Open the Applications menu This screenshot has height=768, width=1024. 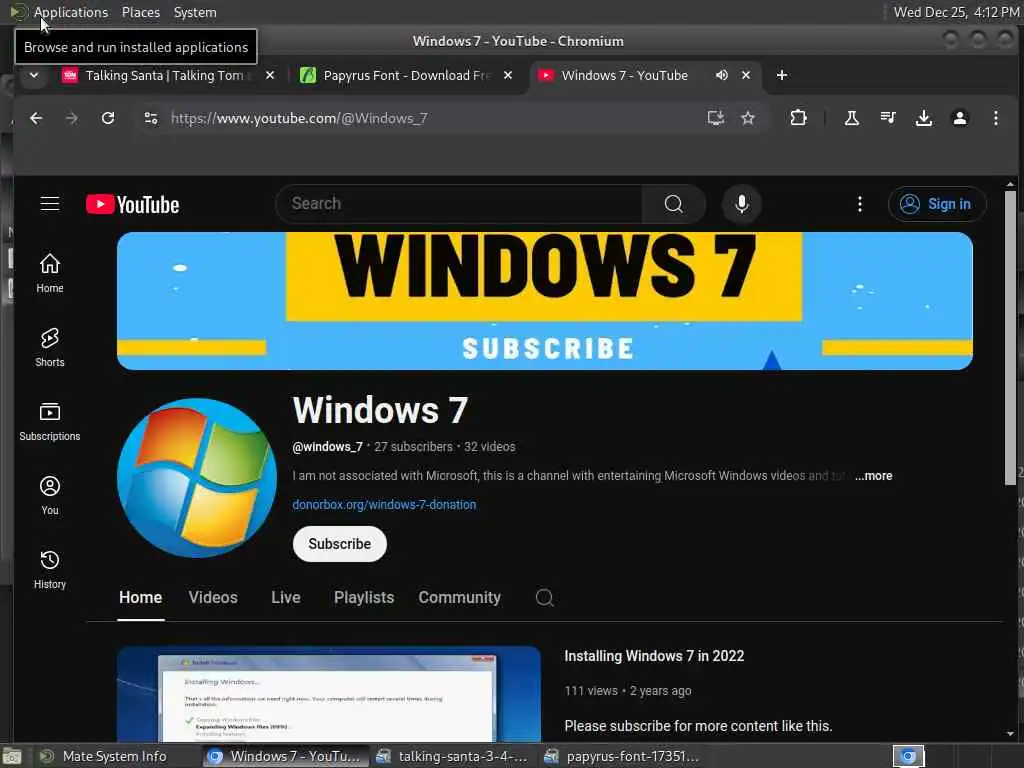pos(71,12)
